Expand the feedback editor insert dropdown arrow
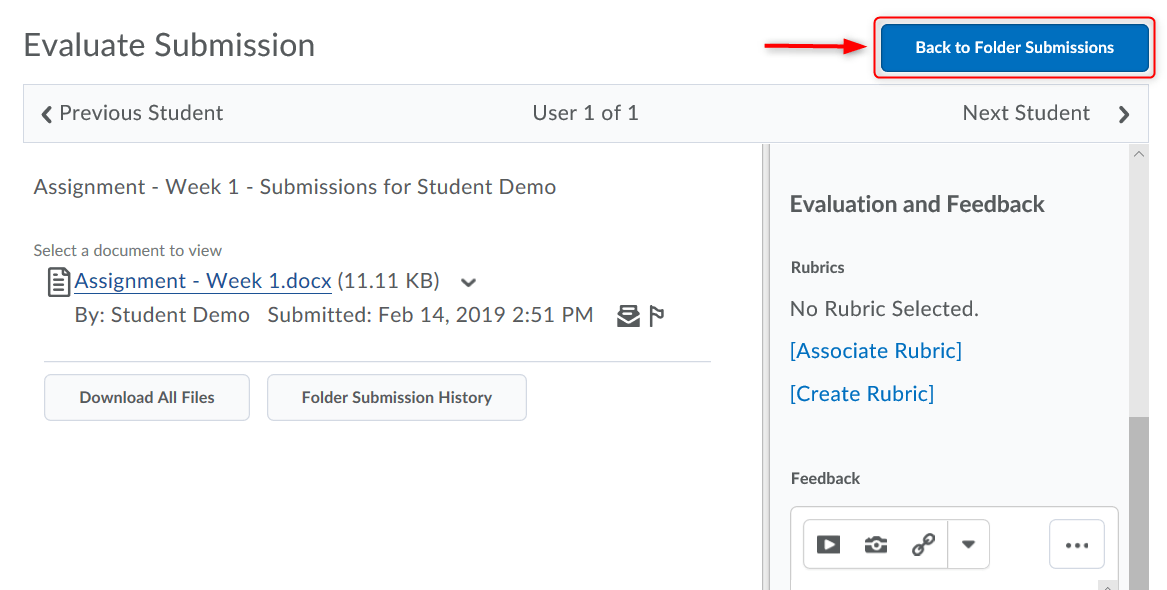 tap(968, 545)
